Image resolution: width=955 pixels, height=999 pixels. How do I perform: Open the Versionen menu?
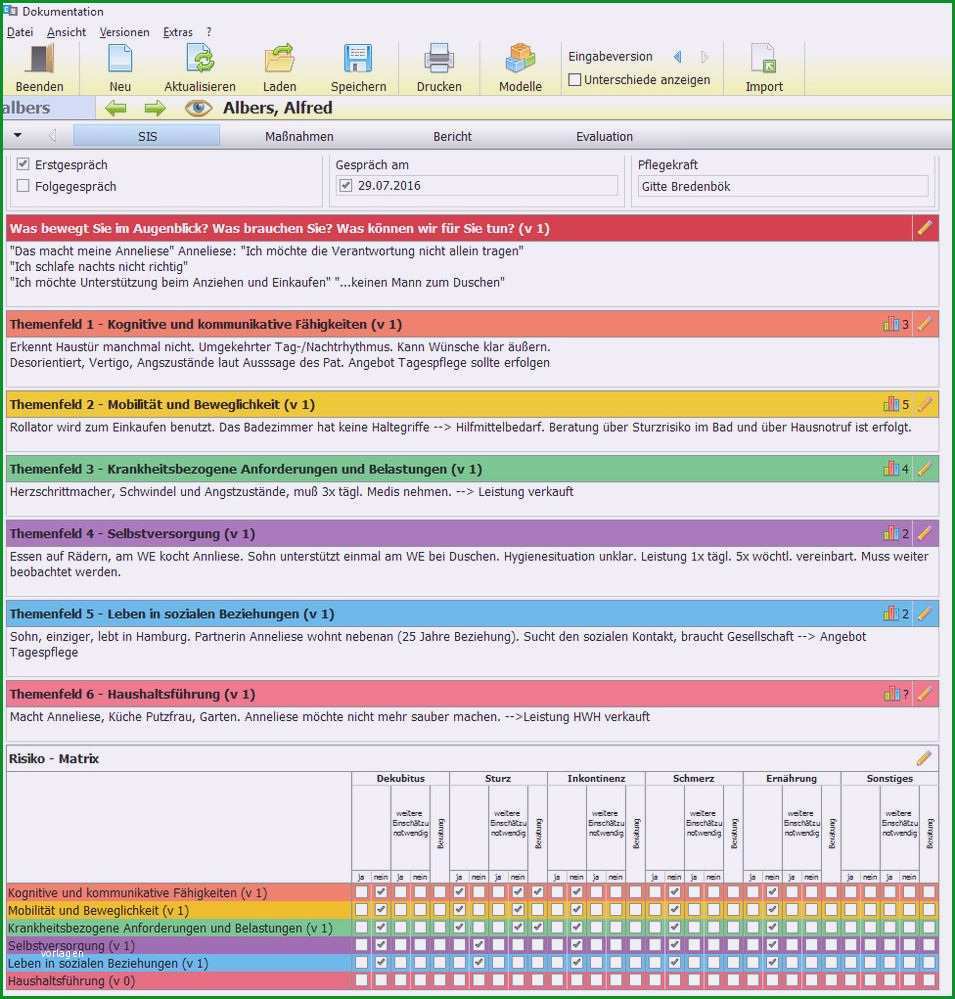124,32
